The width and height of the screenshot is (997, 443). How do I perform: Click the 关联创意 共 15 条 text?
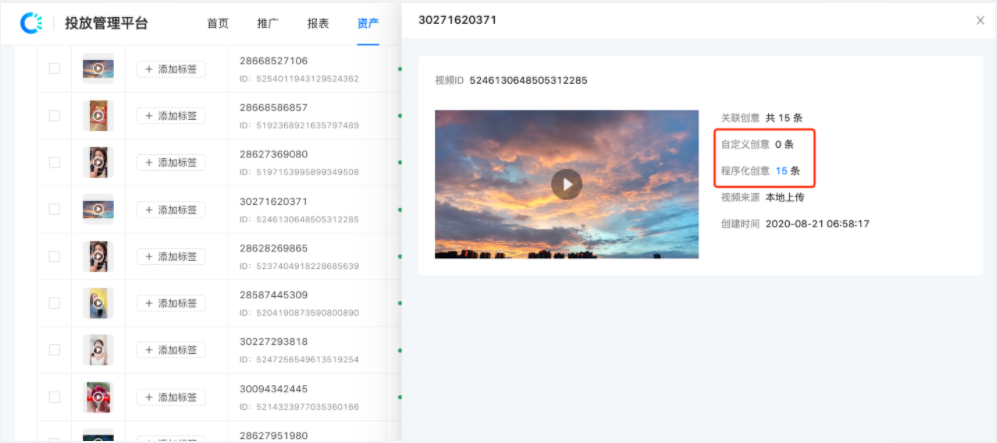[762, 118]
